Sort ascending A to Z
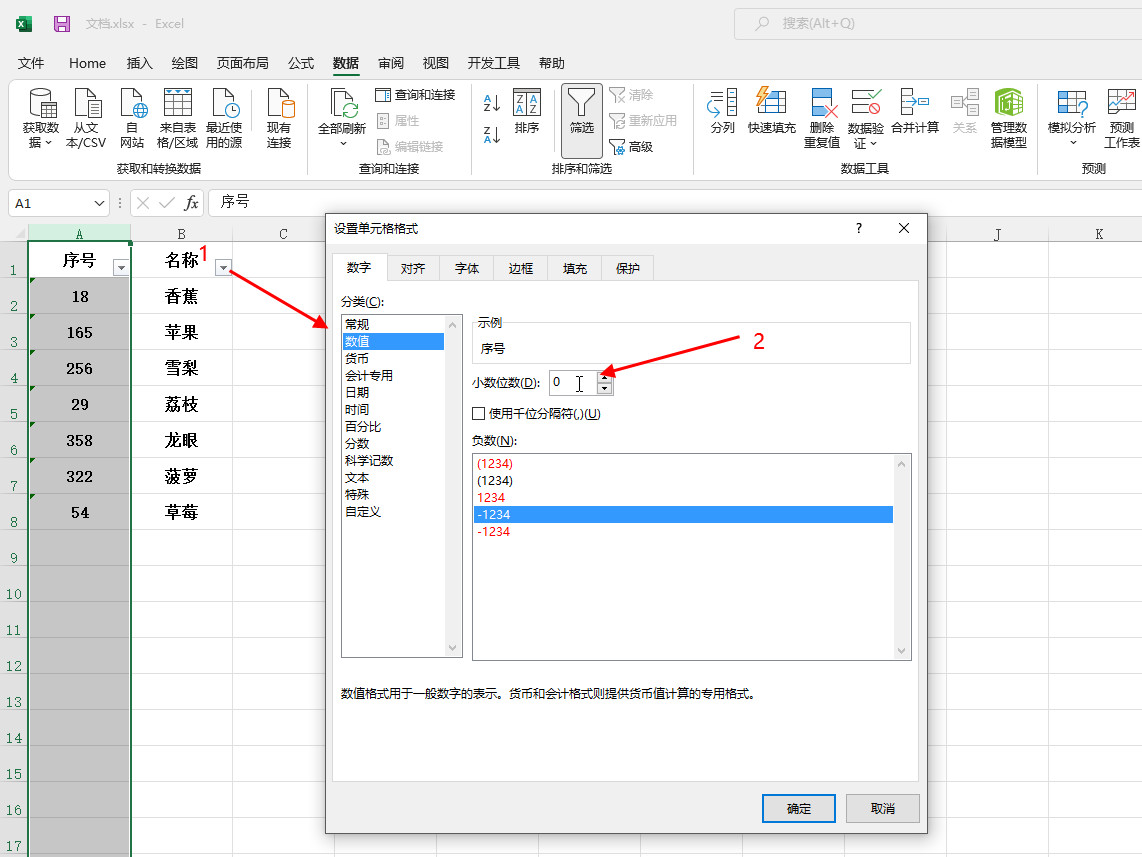The image size is (1142, 857). pyautogui.click(x=492, y=103)
